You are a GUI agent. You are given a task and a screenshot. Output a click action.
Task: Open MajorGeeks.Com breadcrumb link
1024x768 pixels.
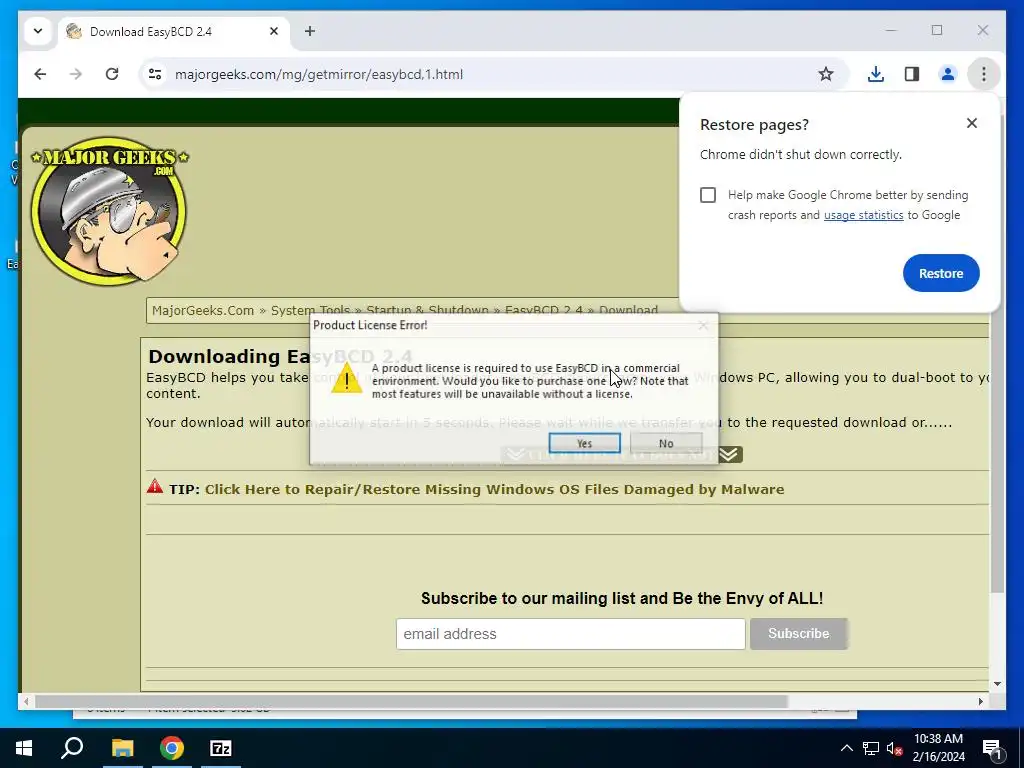pos(203,311)
